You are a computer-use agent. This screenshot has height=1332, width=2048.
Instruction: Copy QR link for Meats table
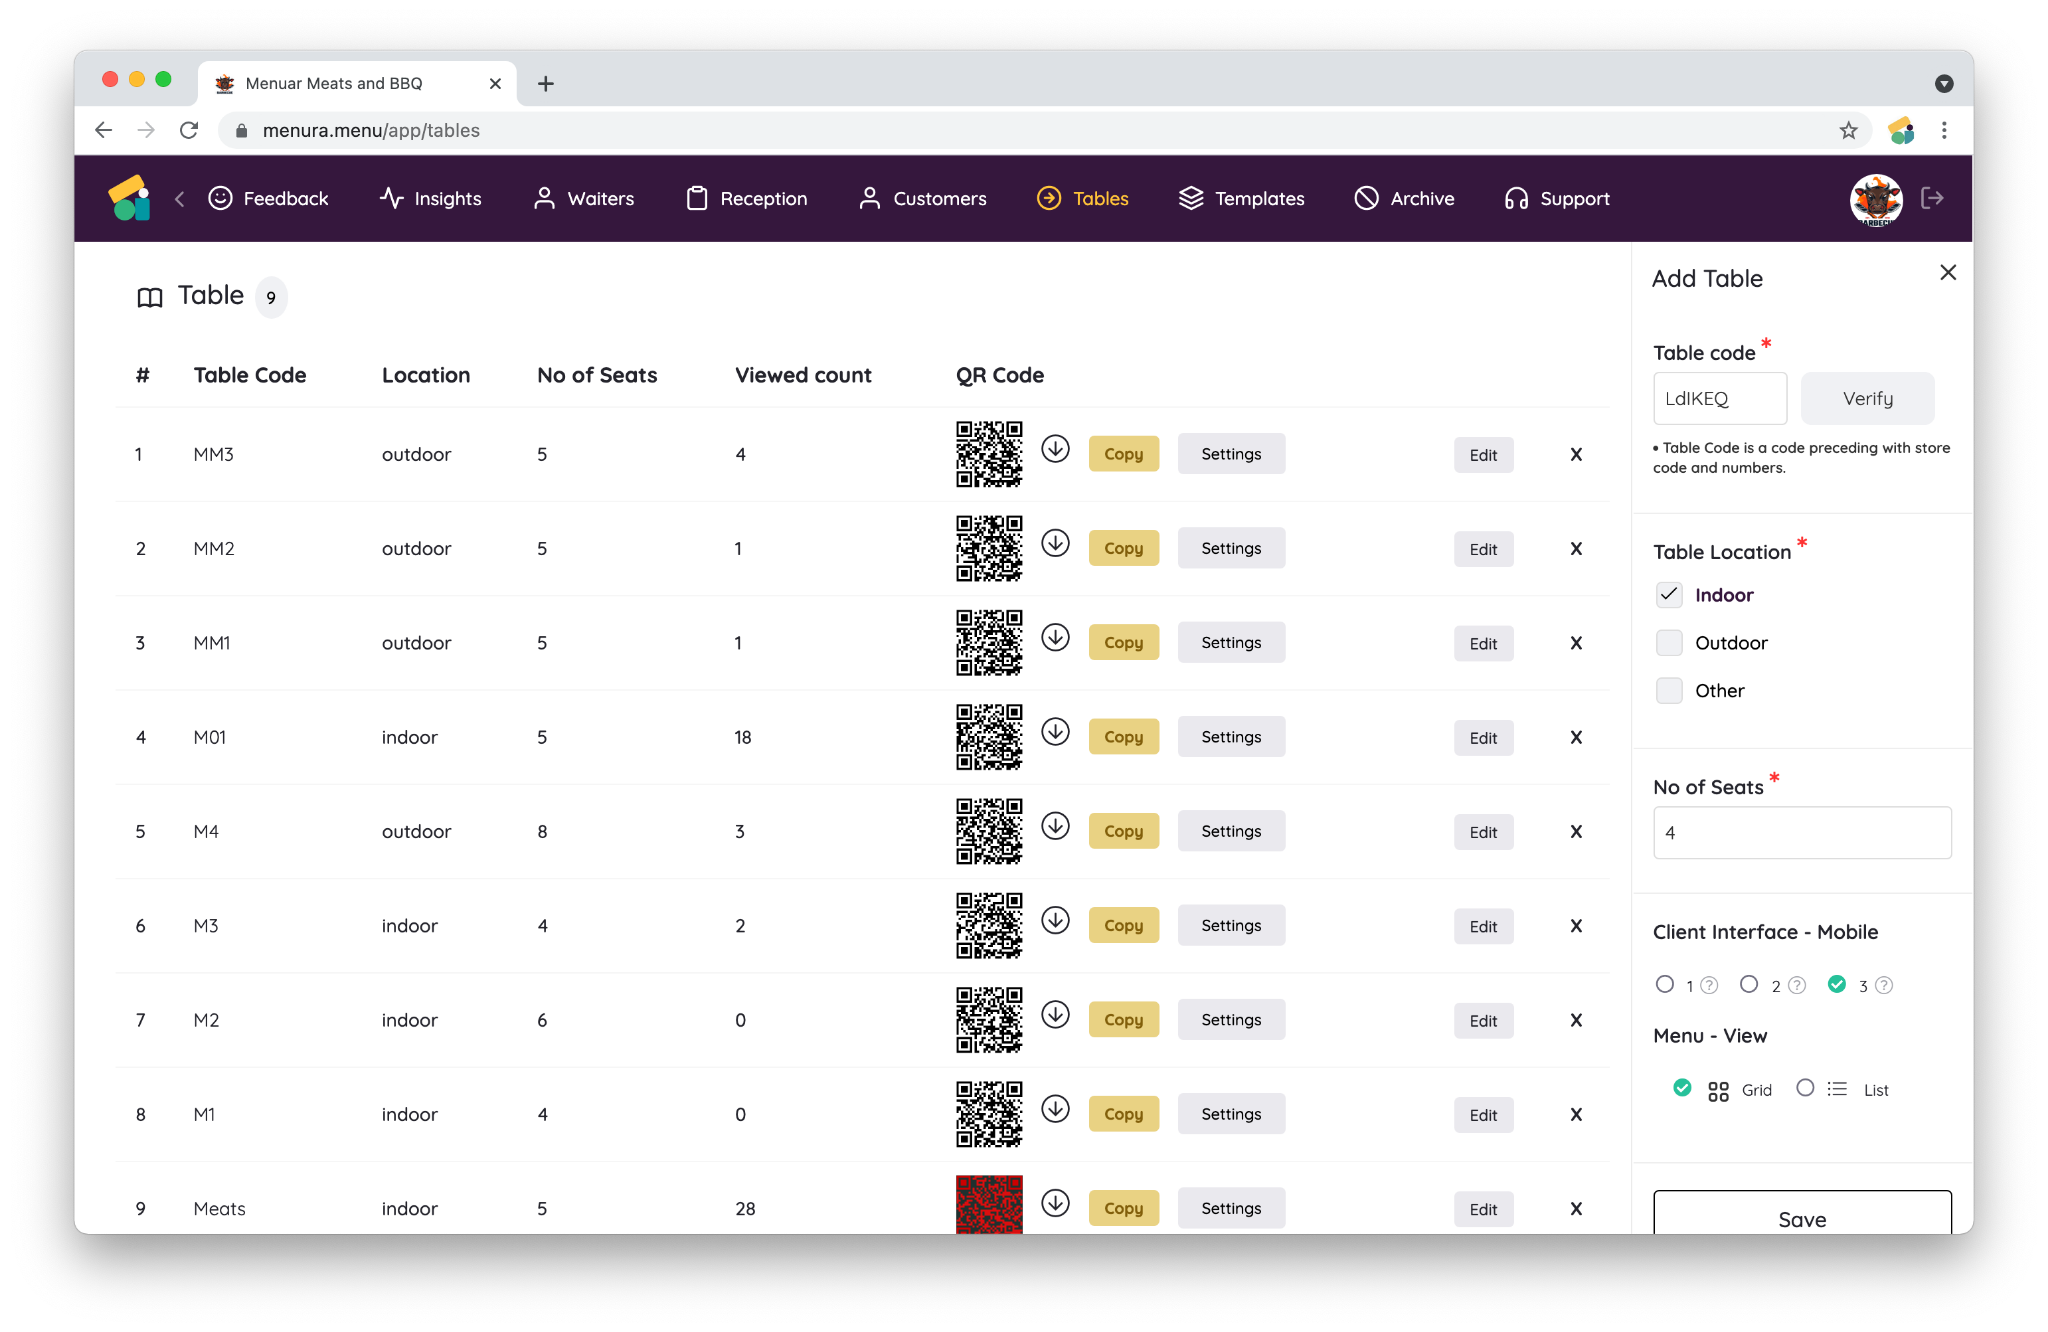[x=1123, y=1209]
